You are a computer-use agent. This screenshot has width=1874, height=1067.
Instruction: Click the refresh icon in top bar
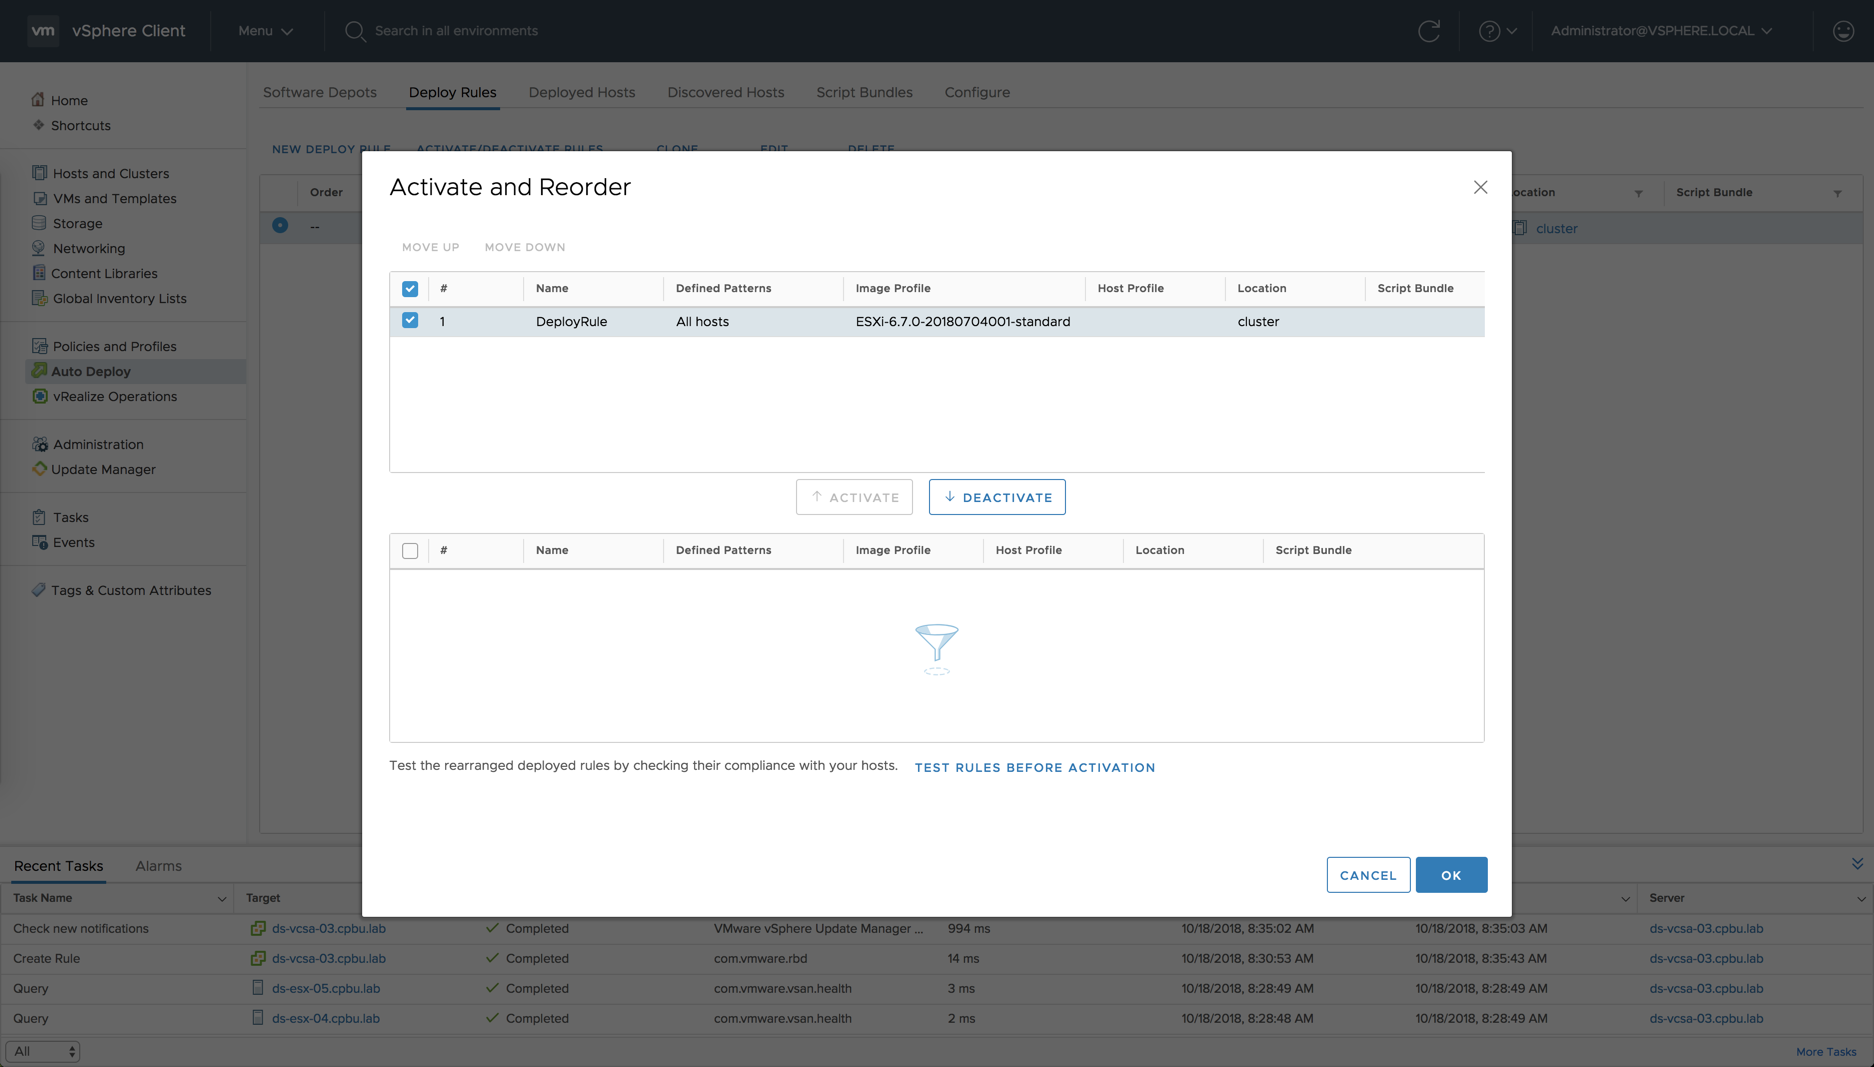1429,31
